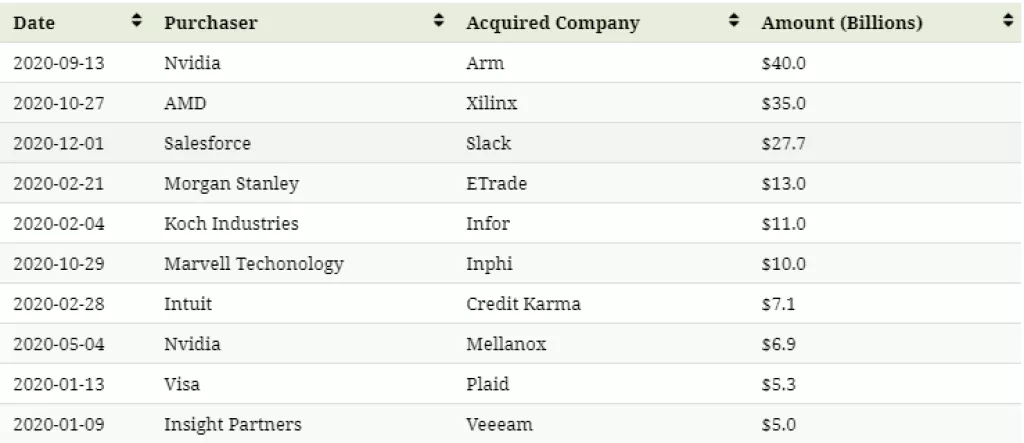Click the Acquired Company sort arrows

click(x=735, y=22)
